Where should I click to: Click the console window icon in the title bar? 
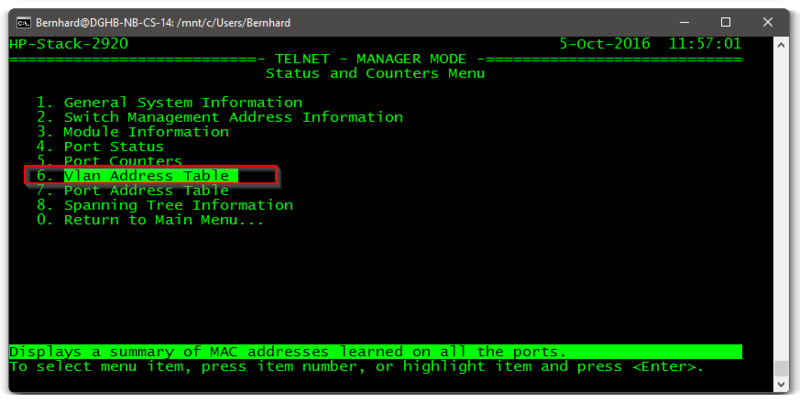pyautogui.click(x=22, y=22)
